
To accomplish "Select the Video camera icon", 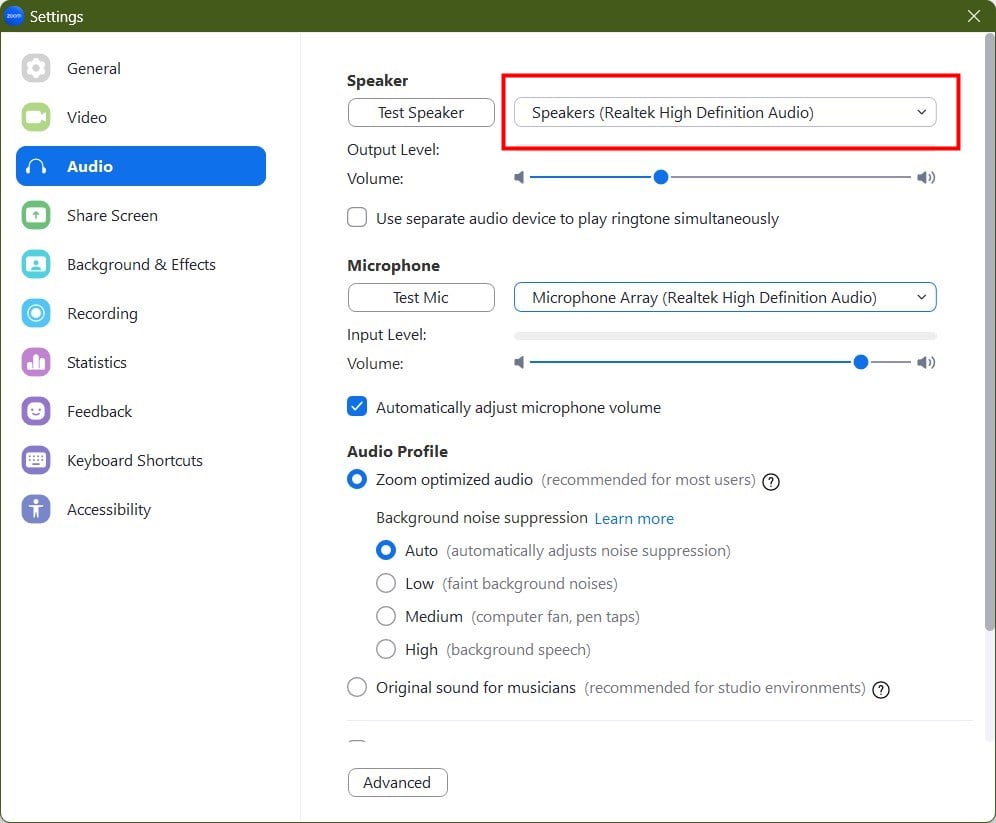I will pyautogui.click(x=36, y=117).
